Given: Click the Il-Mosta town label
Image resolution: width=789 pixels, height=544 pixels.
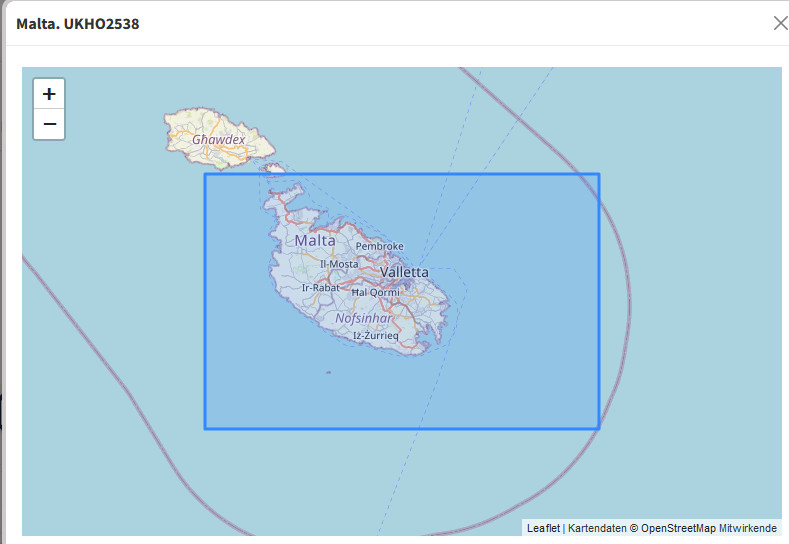Looking at the screenshot, I should pyautogui.click(x=339, y=264).
